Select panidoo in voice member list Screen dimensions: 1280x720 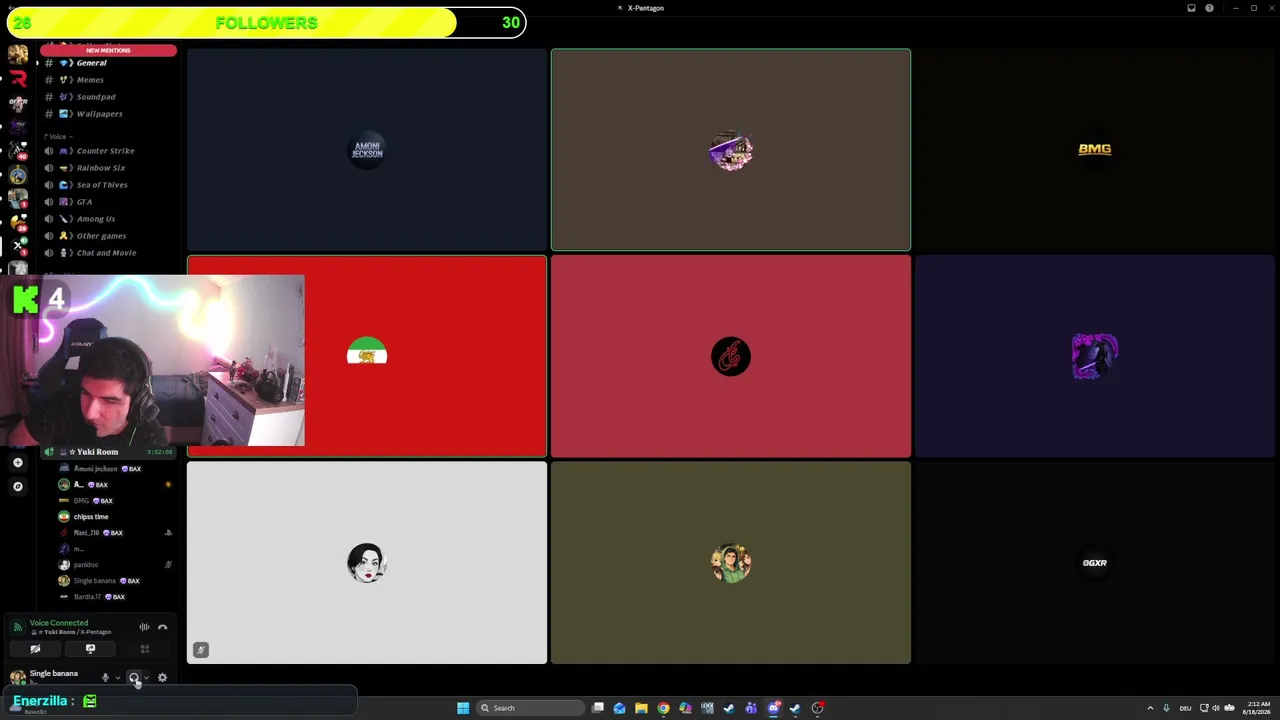(115, 565)
